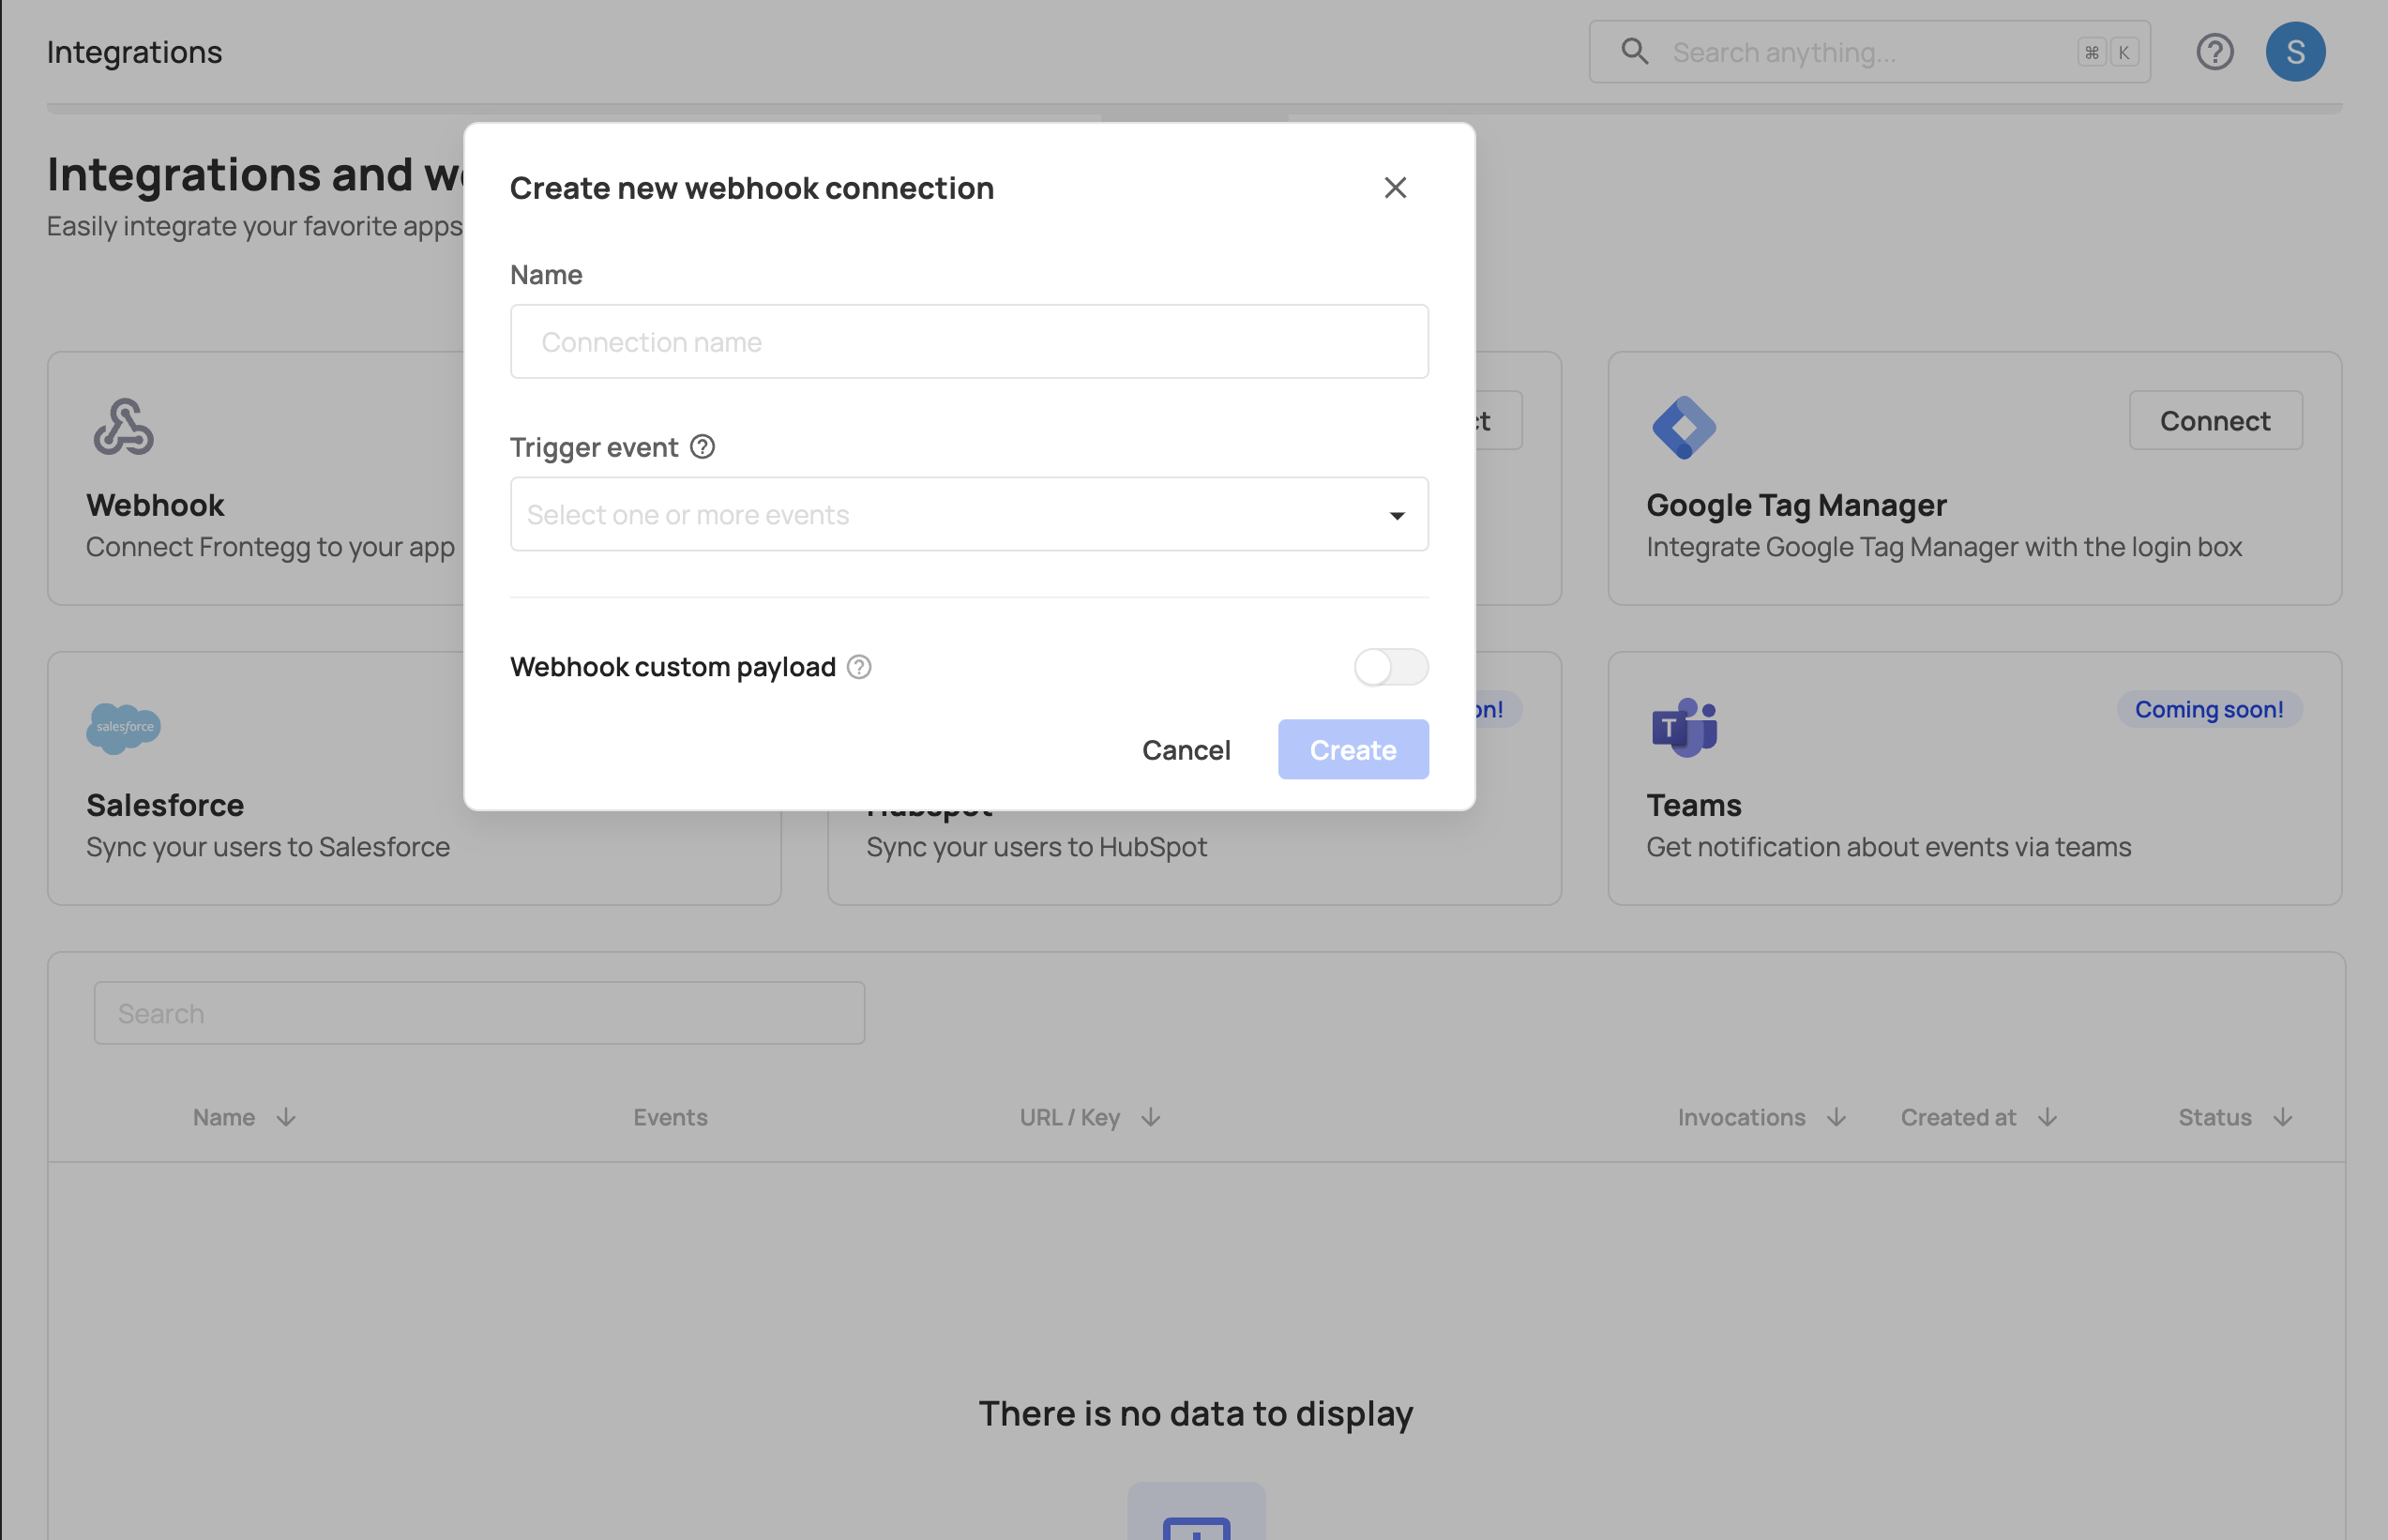This screenshot has width=2388, height=1540.
Task: Sort by Created at column
Action: pos(1958,1117)
